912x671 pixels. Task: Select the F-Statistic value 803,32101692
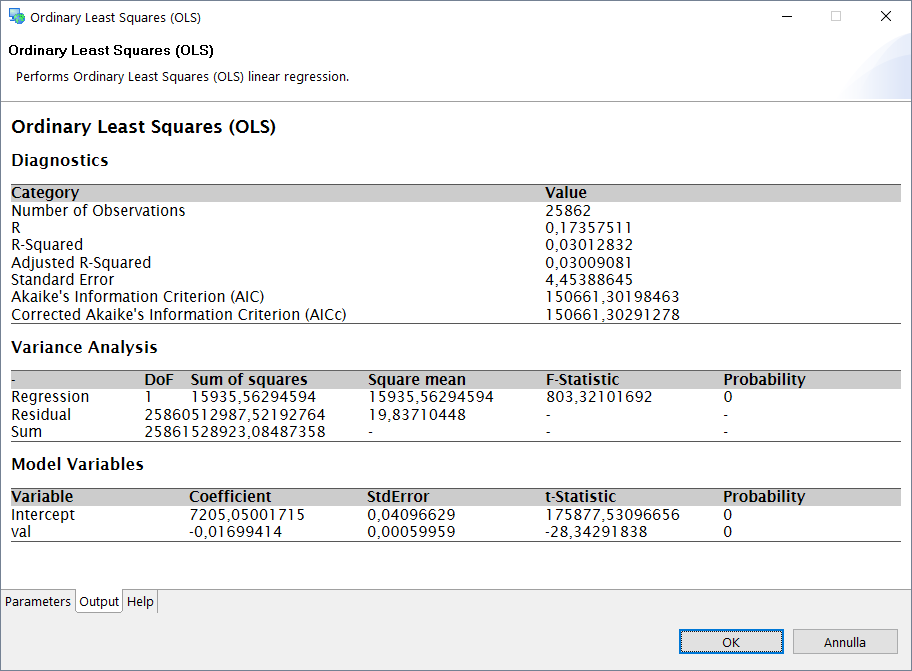pos(598,397)
